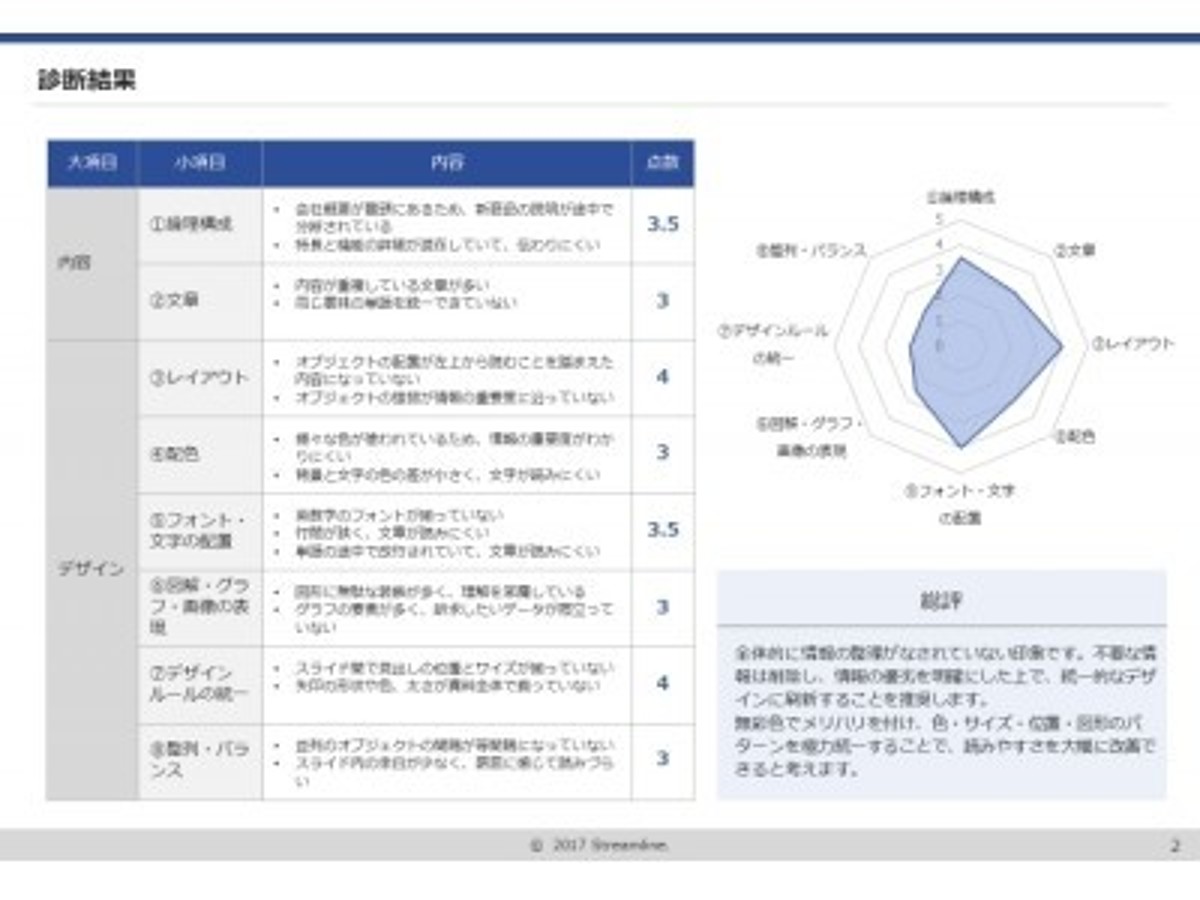Click the 総評 heading box
1200x900 pixels.
[941, 599]
